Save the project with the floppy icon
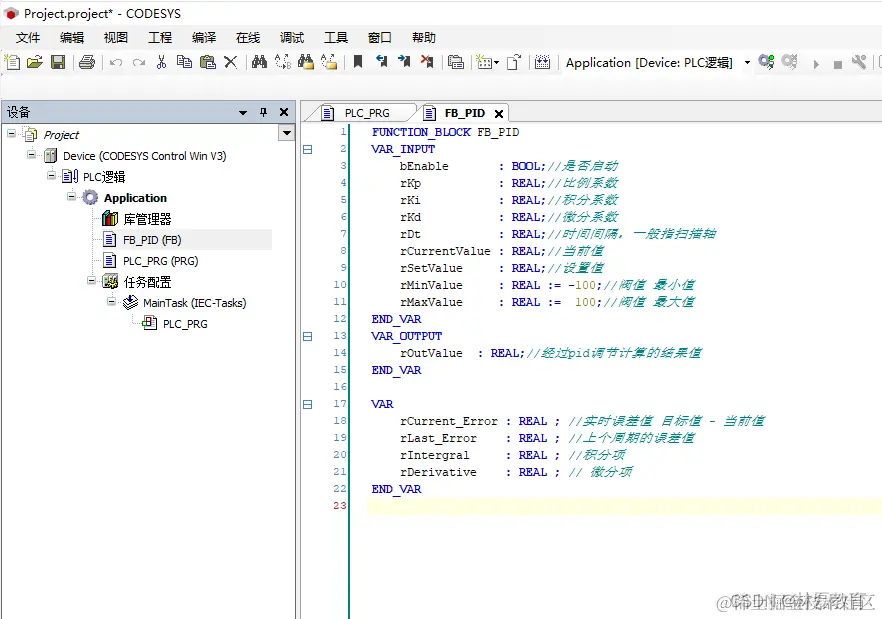Viewport: 882px width, 619px height. point(58,62)
